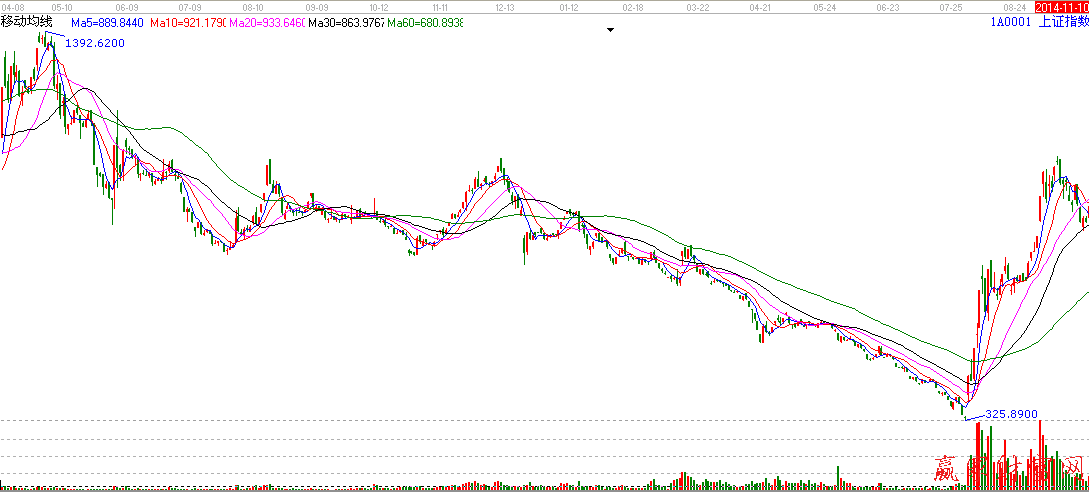Click the red watermark logo

(x=1008, y=468)
